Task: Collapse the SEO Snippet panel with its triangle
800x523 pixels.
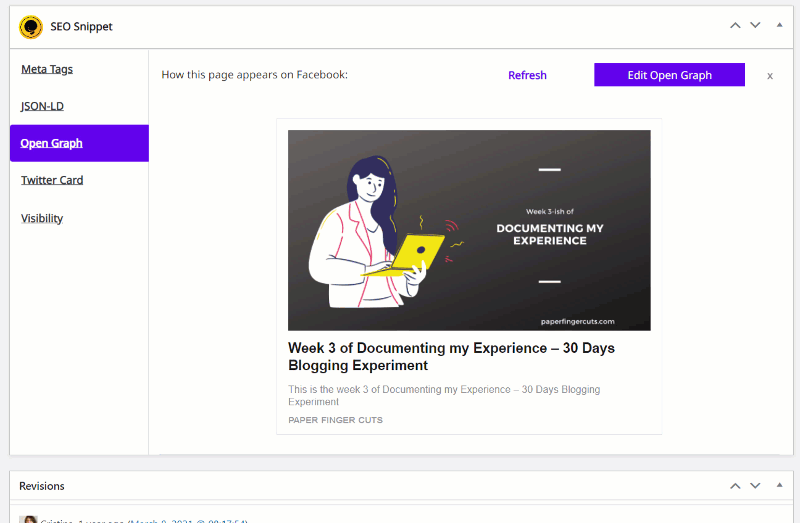Action: tap(779, 25)
